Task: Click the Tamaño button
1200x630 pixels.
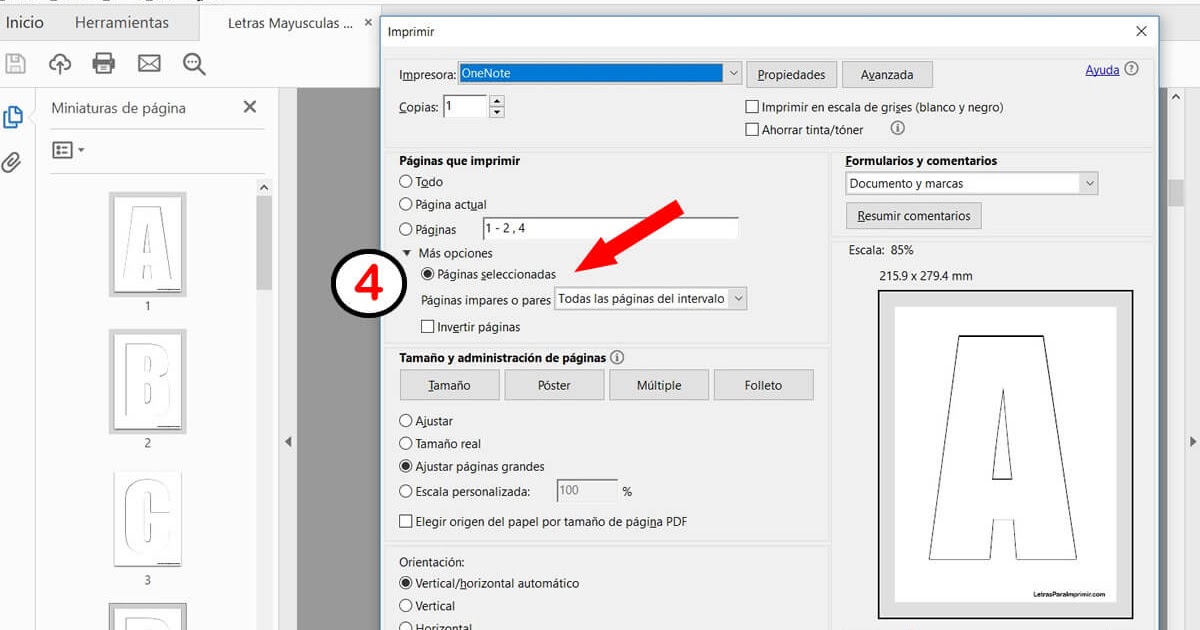Action: (449, 385)
